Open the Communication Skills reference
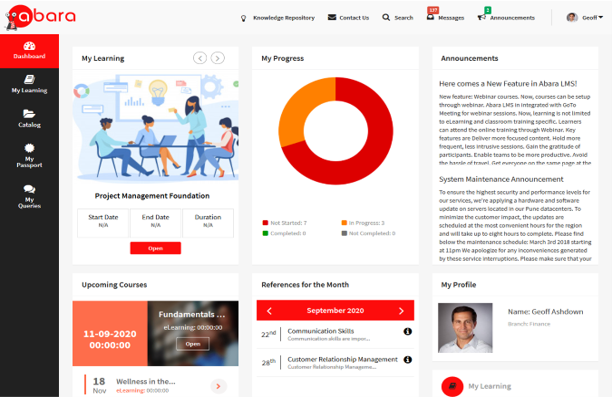 [x=321, y=331]
